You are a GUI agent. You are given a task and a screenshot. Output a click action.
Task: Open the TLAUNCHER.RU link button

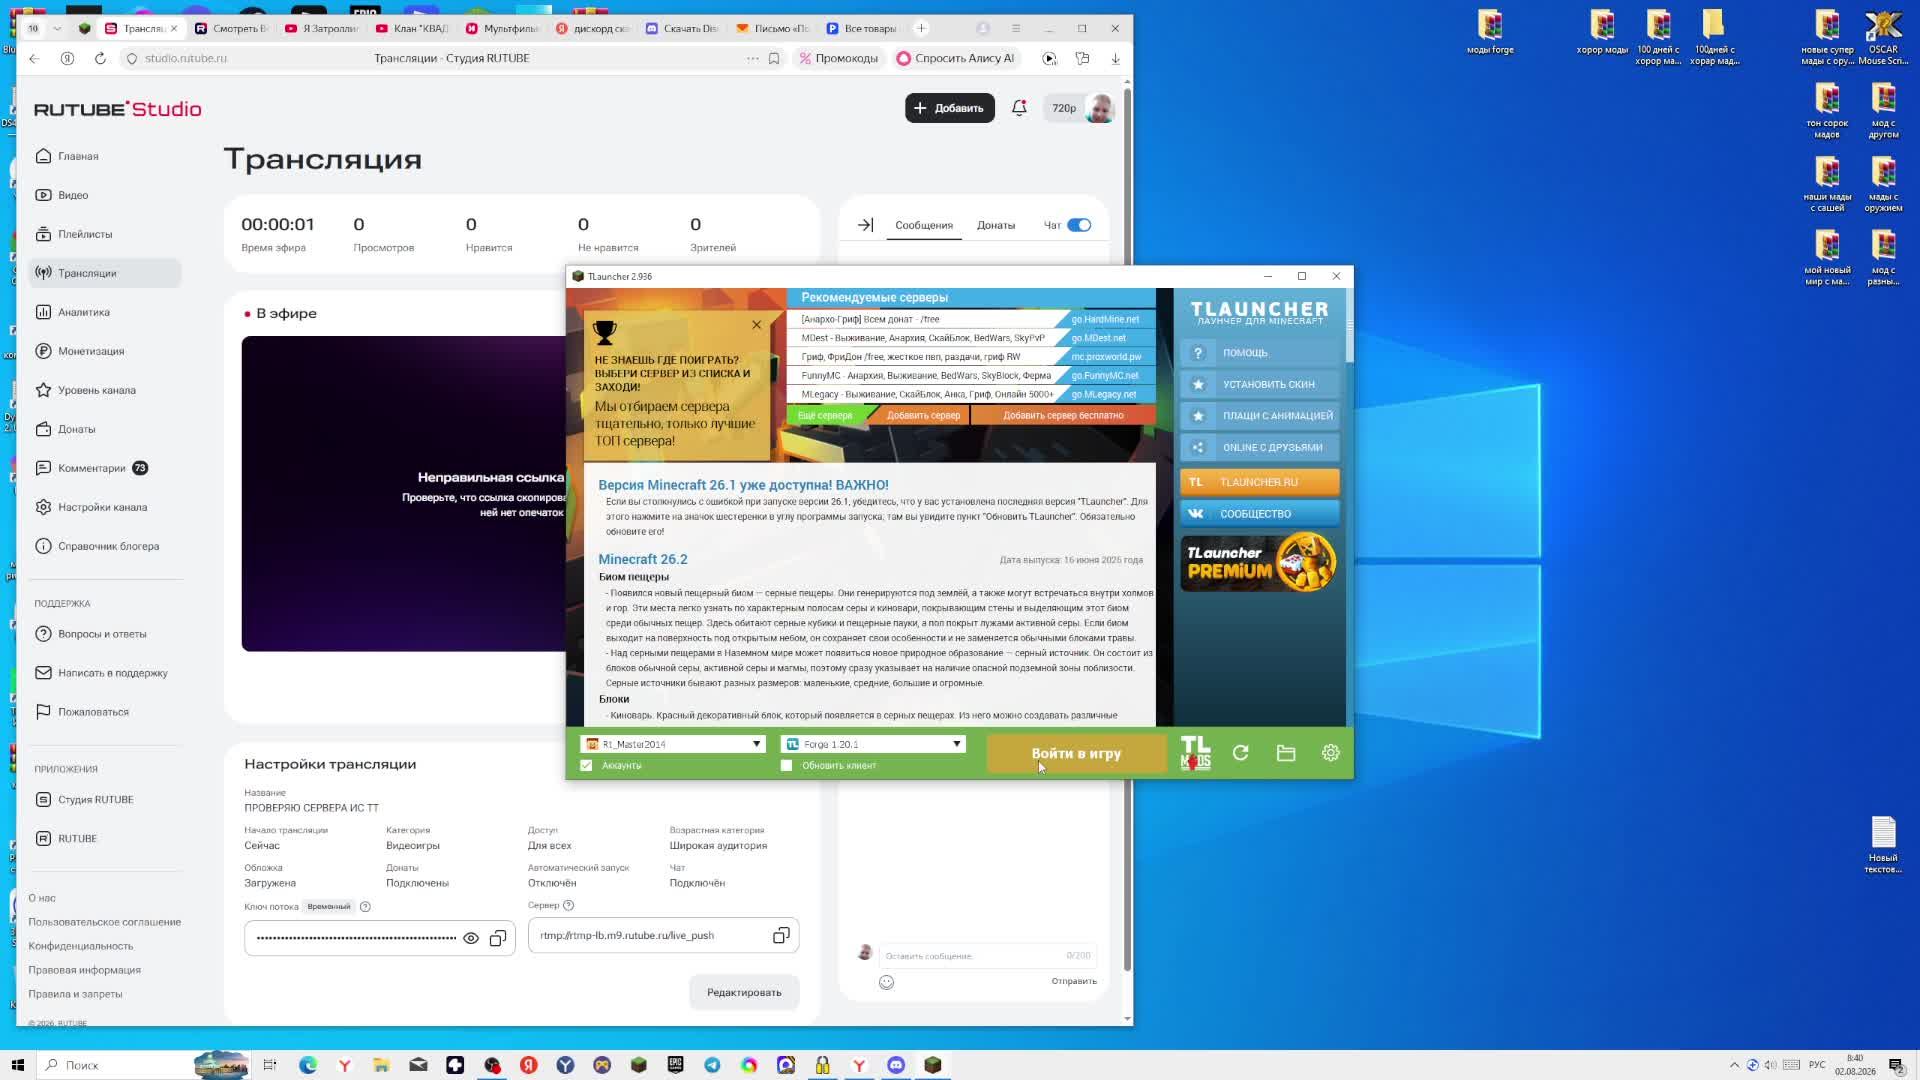tap(1259, 482)
